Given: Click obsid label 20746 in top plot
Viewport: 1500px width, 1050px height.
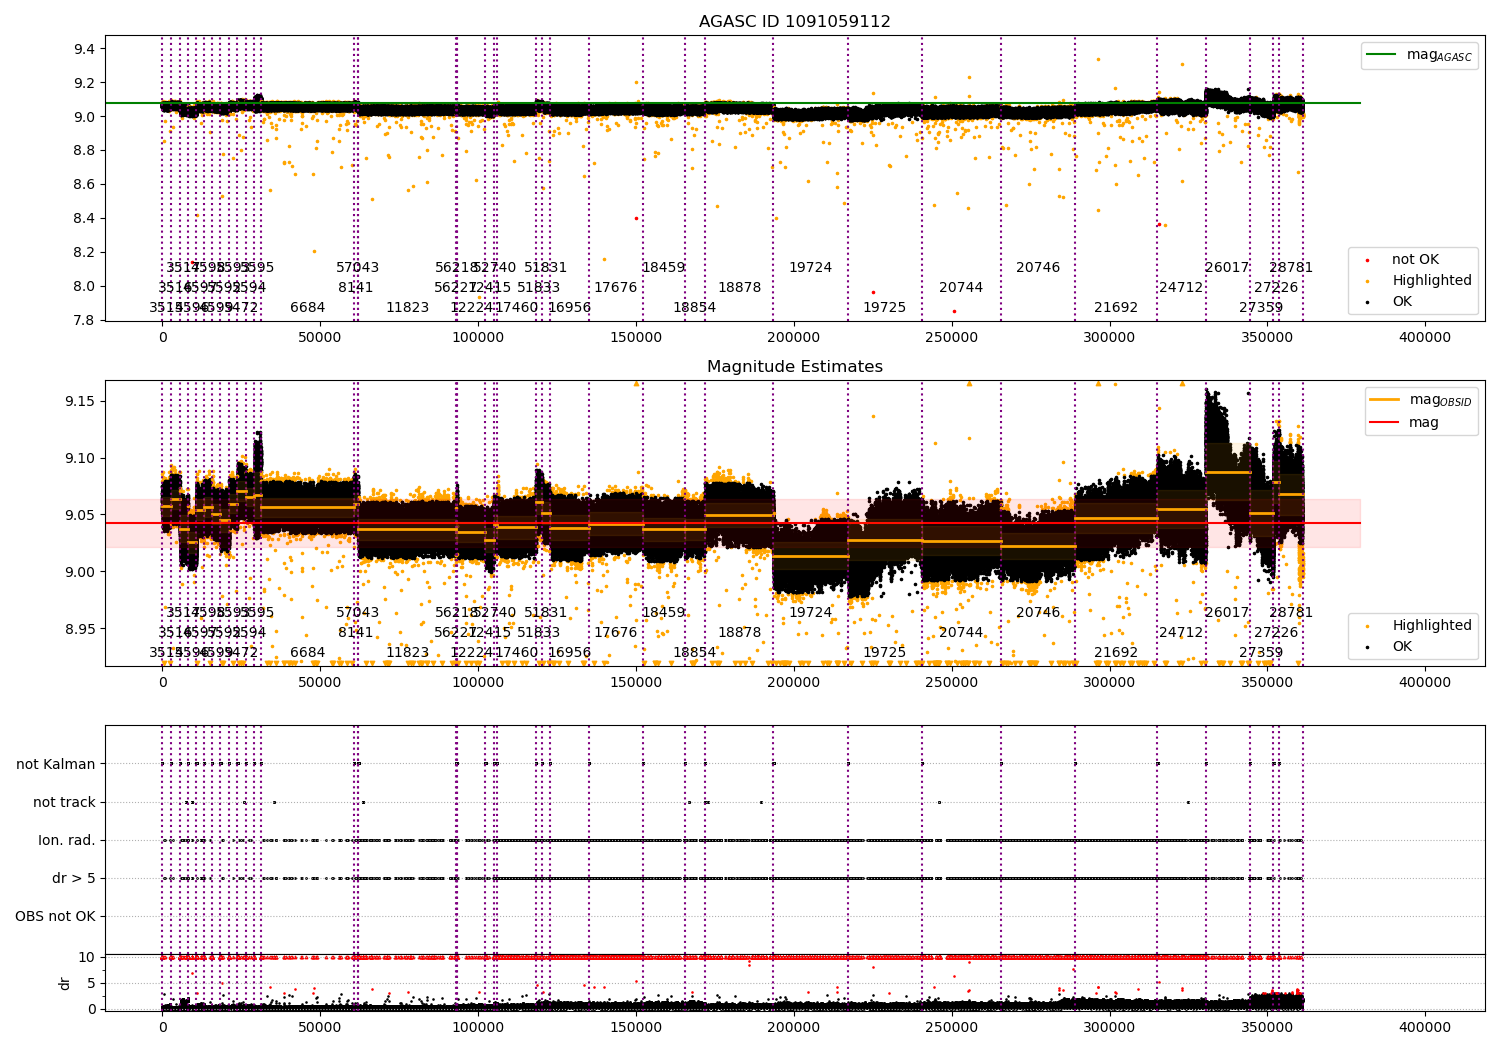Looking at the screenshot, I should click(x=1038, y=267).
